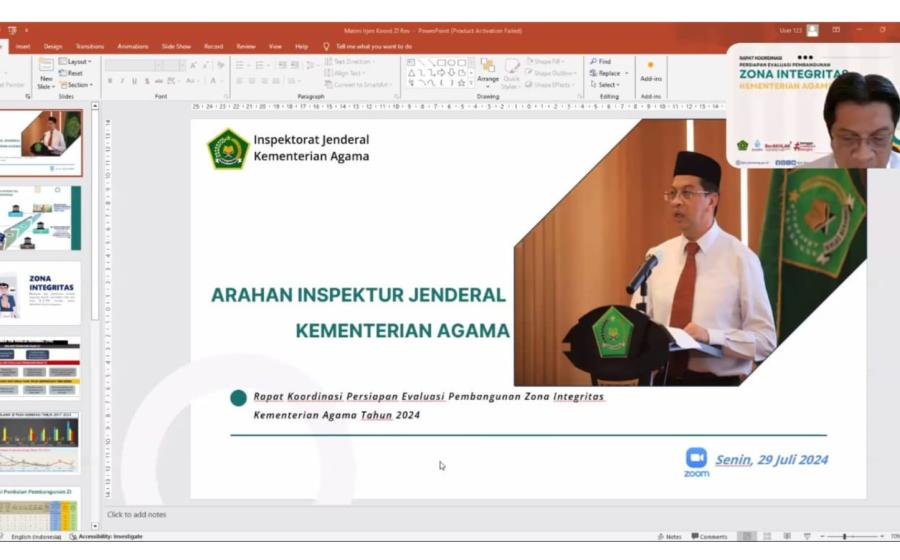Click the Comments button in status bar
The image size is (900, 560).
coord(709,536)
